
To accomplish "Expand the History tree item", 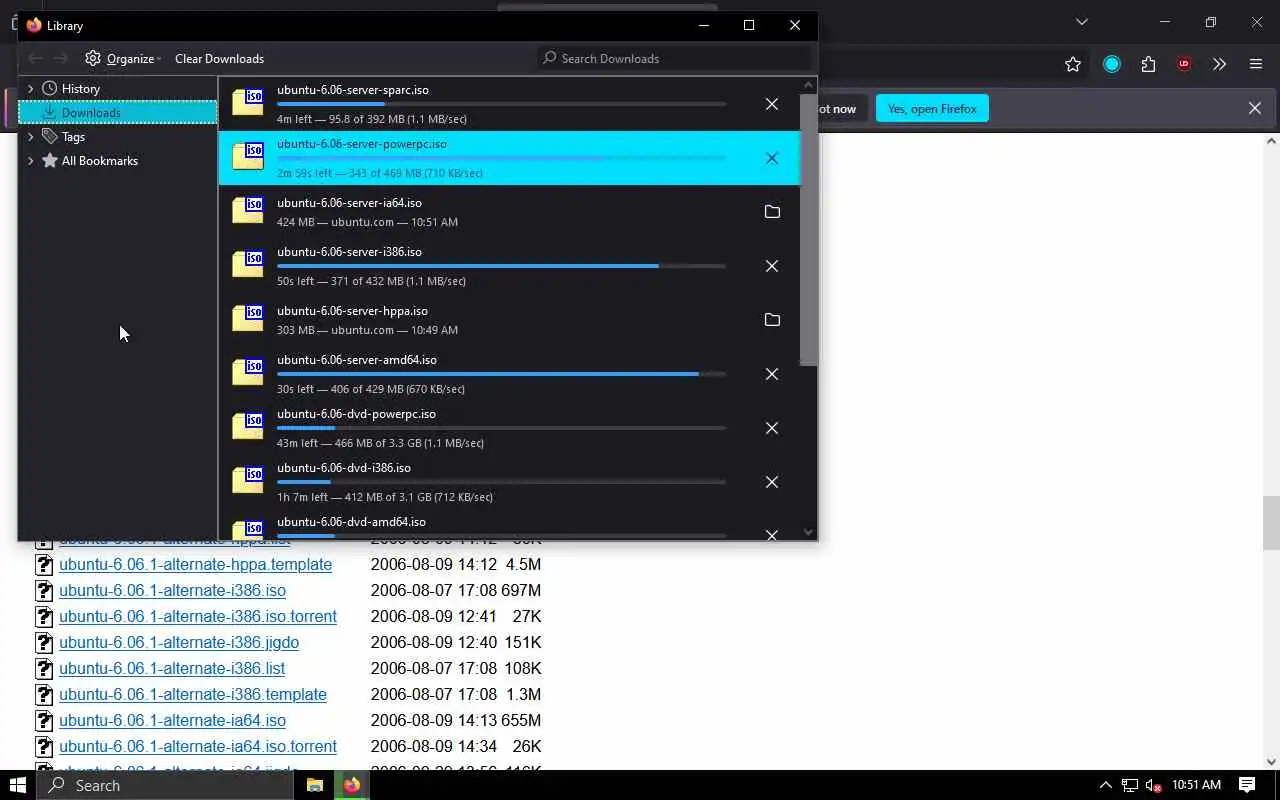I will (30, 88).
